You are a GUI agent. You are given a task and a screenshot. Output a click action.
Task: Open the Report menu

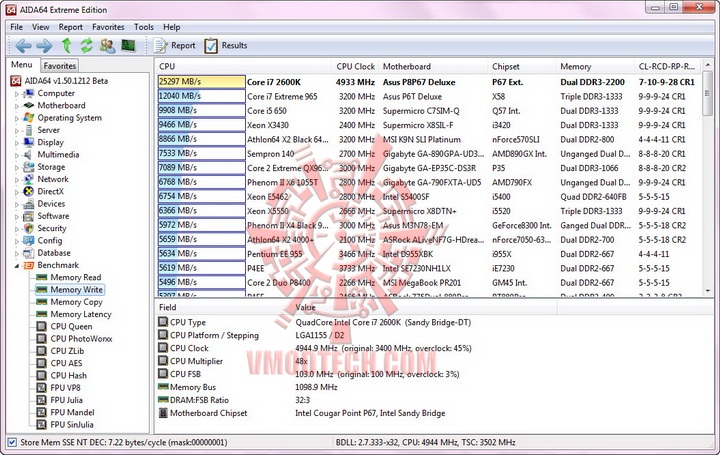point(71,27)
